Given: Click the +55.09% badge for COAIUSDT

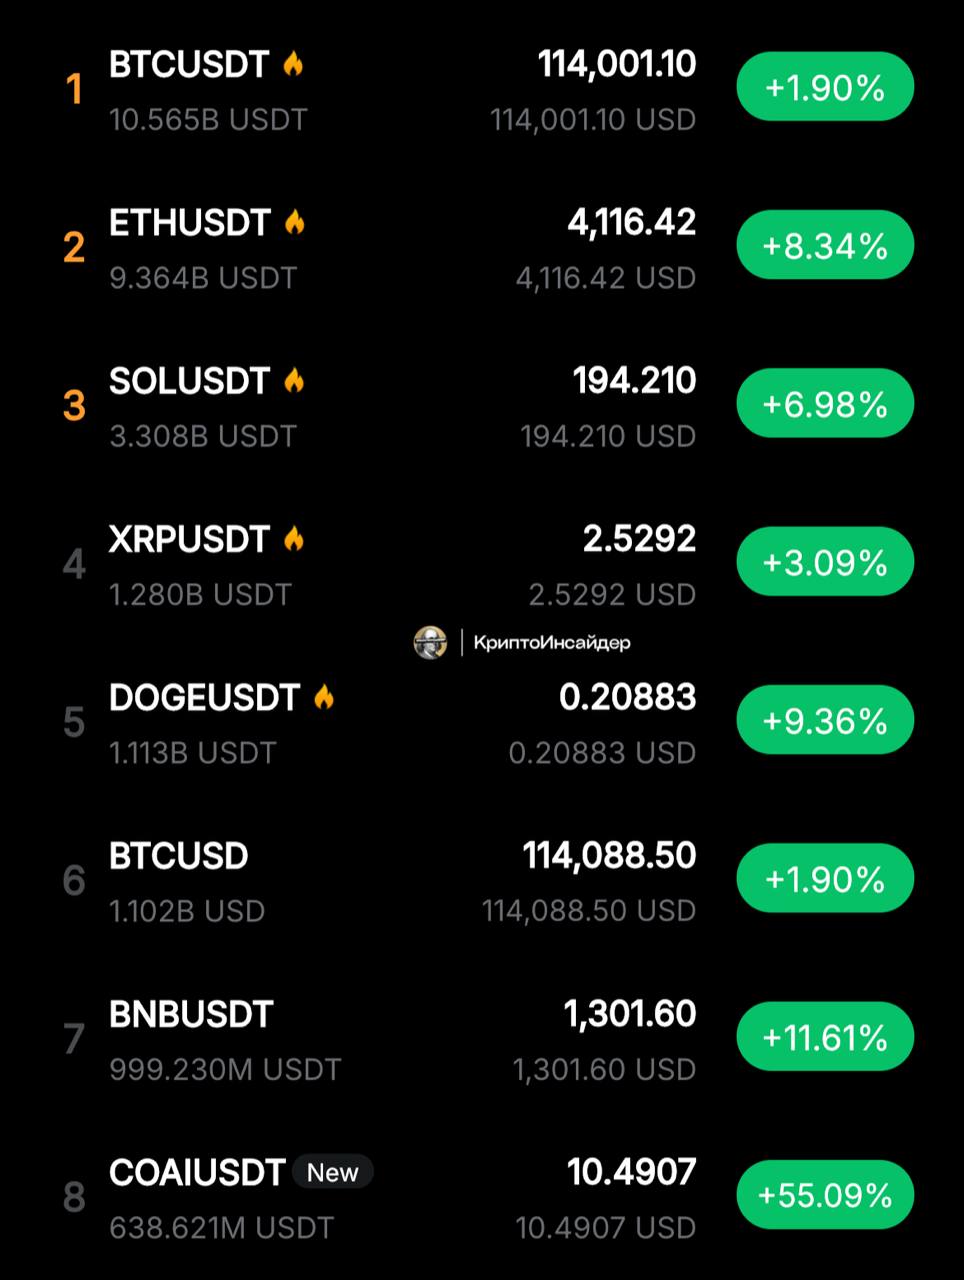Looking at the screenshot, I should 825,1196.
